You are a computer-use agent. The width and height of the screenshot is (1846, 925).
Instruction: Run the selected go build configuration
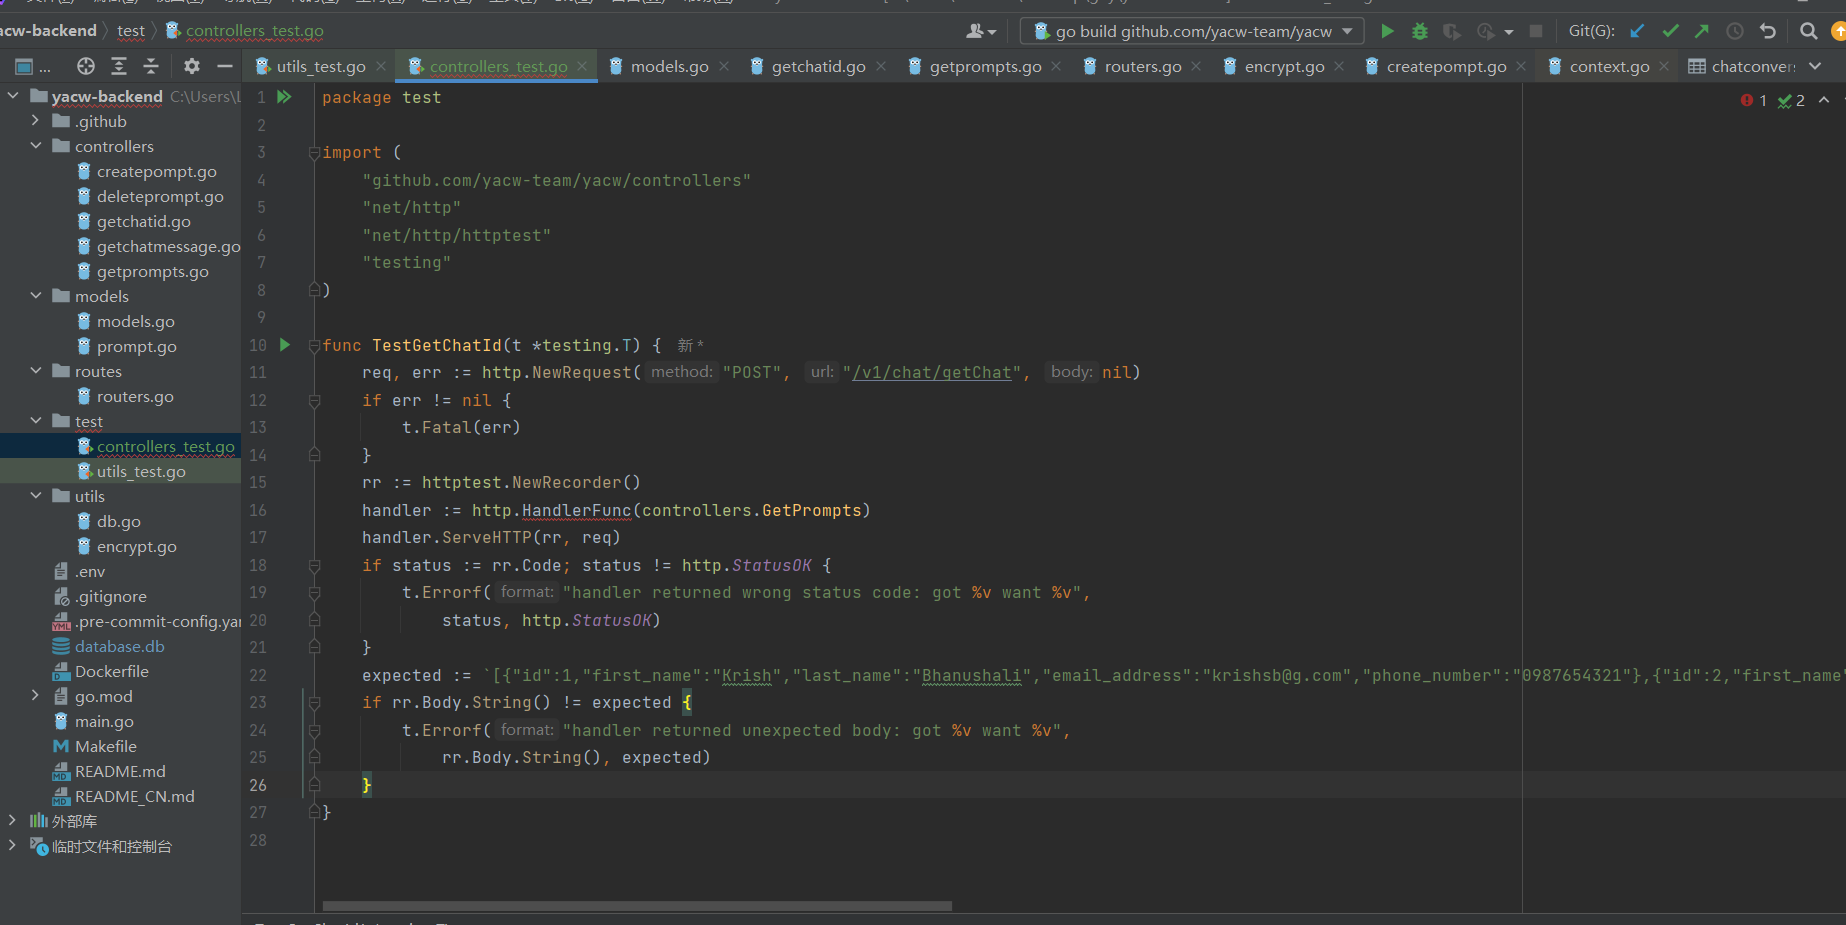click(1387, 31)
